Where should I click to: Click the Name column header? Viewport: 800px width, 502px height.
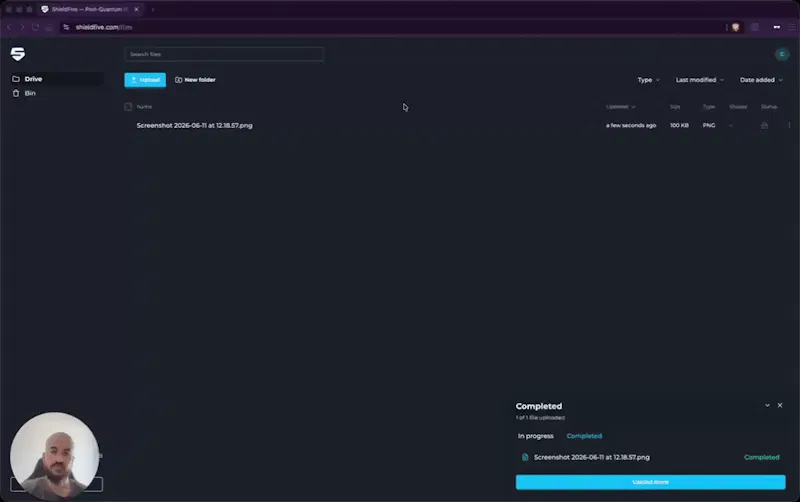(x=144, y=107)
